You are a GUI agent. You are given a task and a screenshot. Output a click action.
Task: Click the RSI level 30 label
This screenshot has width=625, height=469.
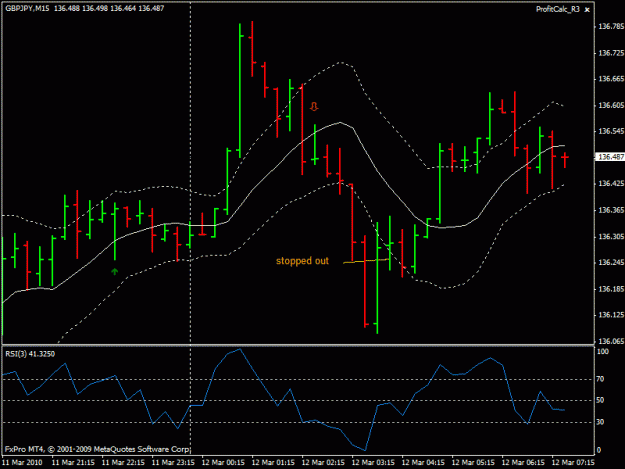point(600,422)
